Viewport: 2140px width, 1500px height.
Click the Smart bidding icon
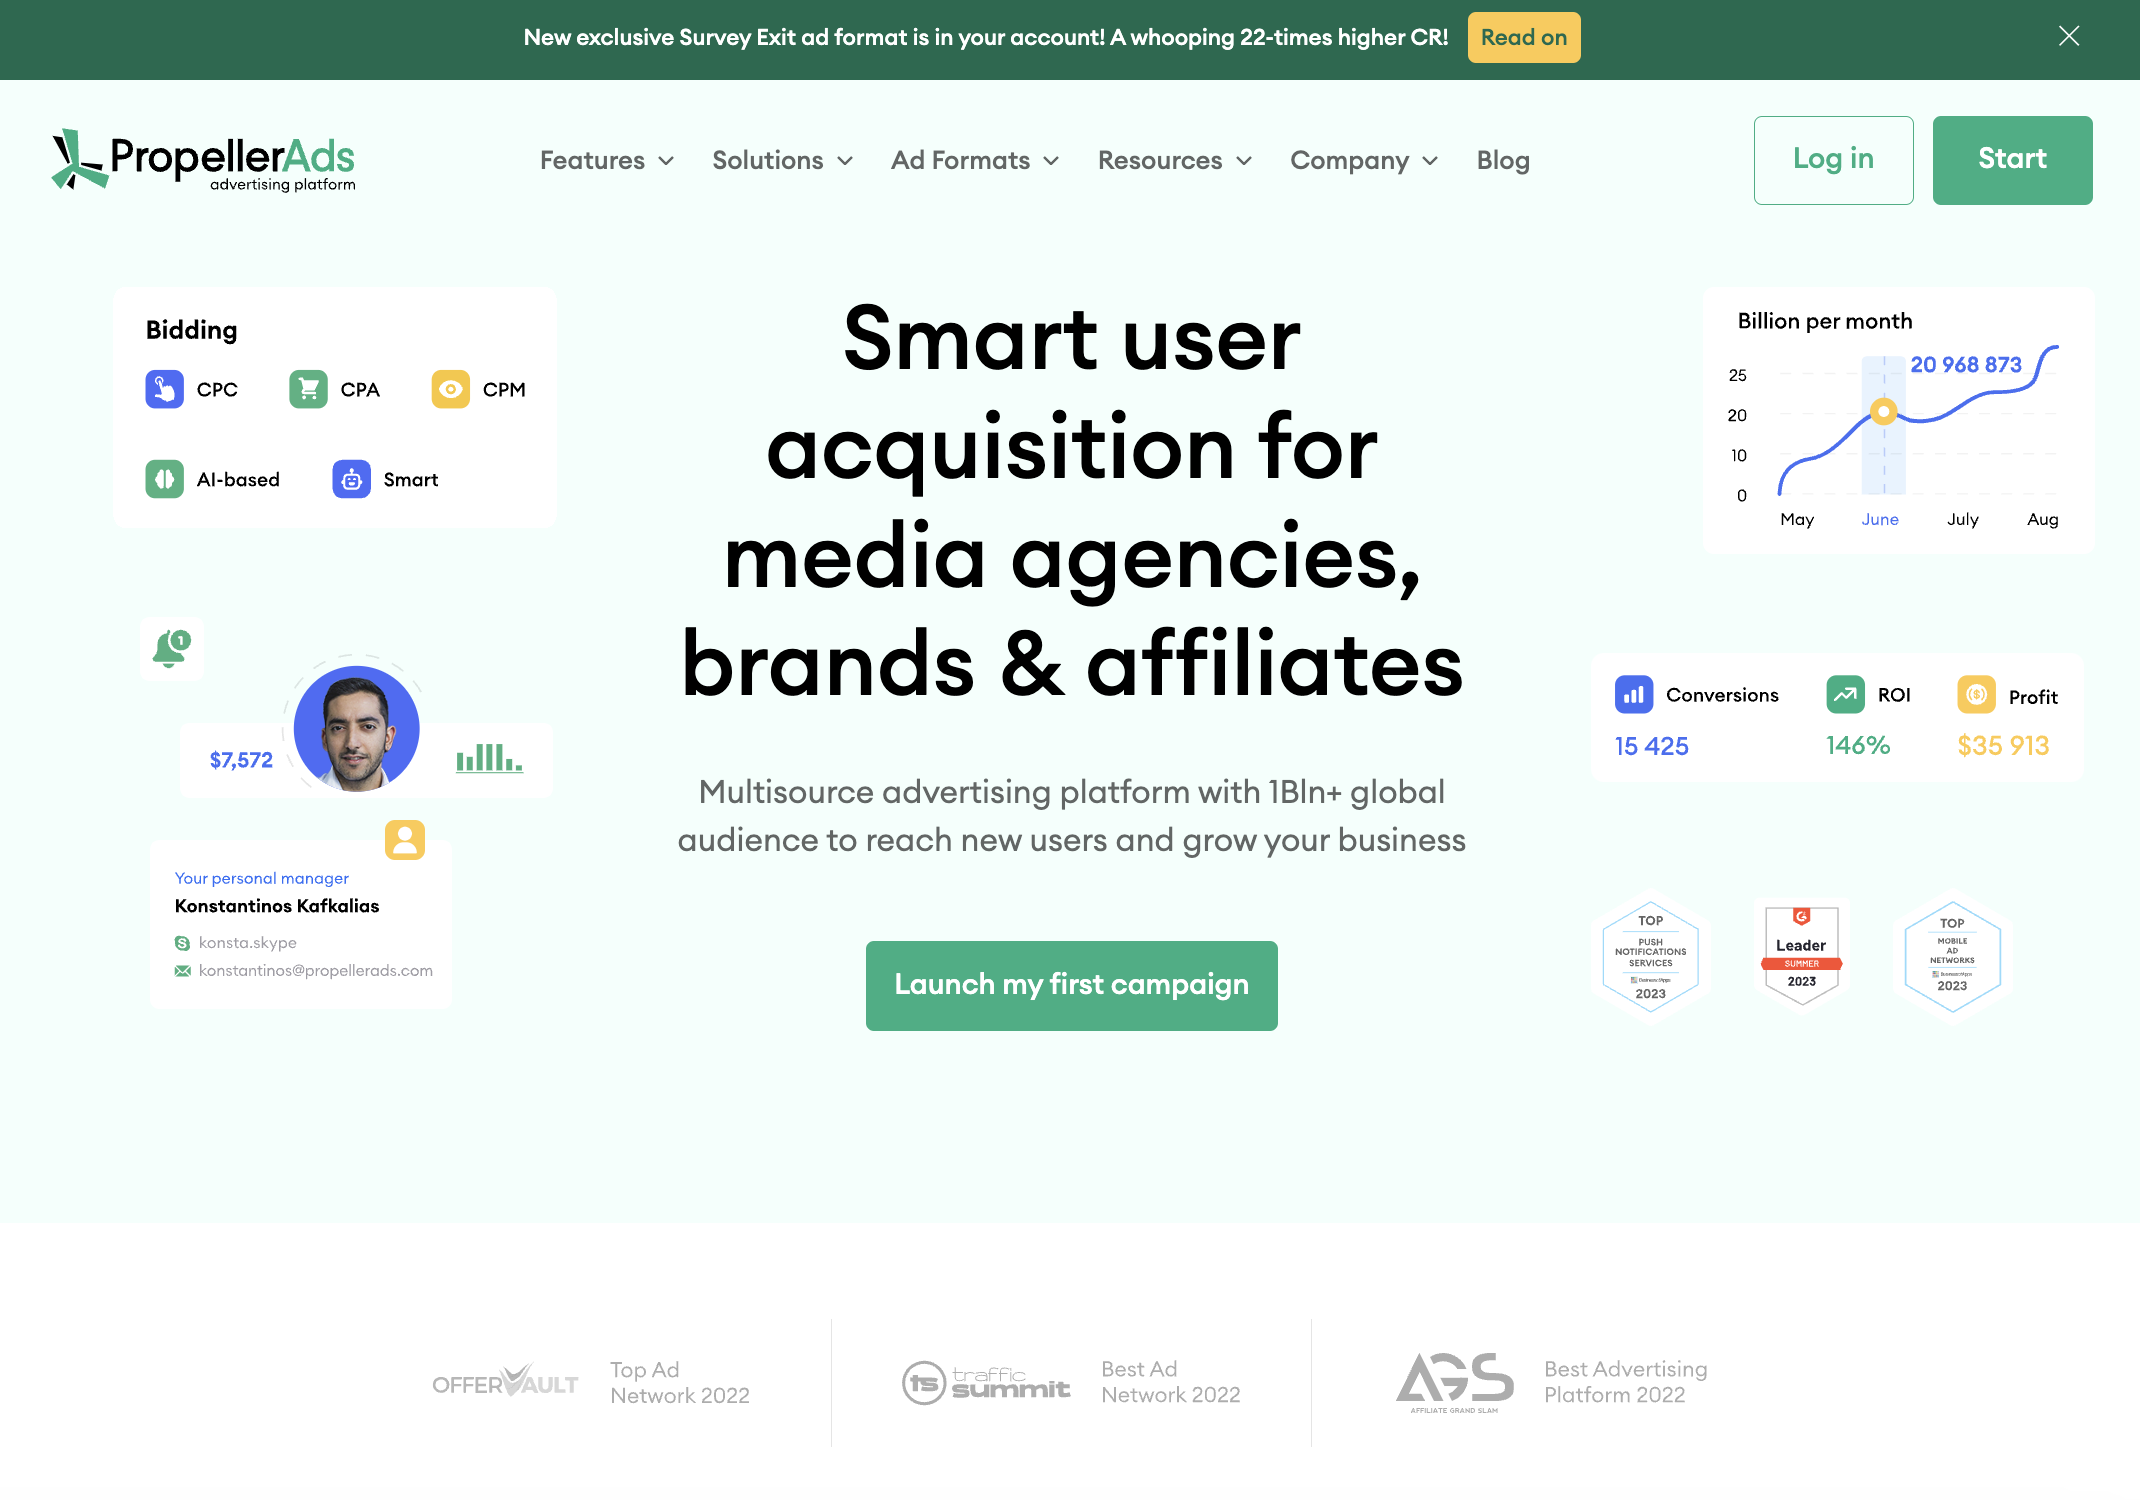[x=351, y=478]
